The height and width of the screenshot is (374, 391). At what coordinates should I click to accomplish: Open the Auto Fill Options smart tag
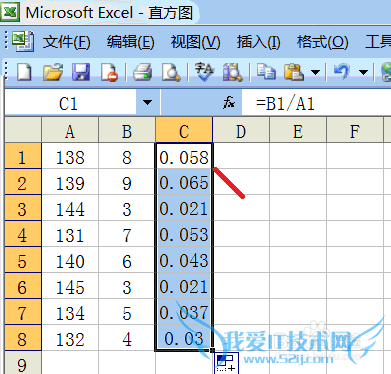pyautogui.click(x=226, y=363)
